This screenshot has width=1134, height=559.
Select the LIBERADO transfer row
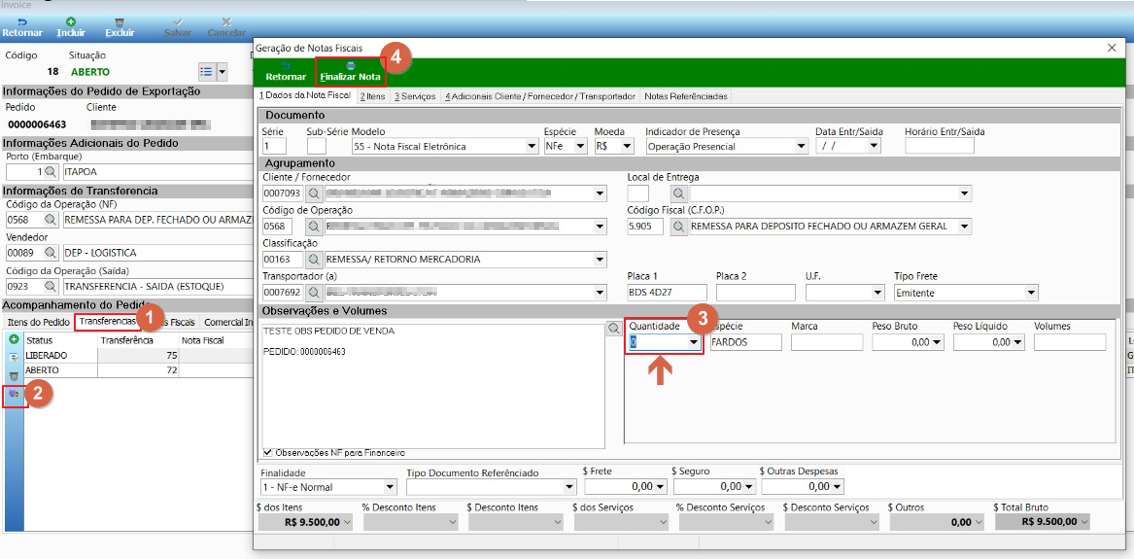(137, 356)
